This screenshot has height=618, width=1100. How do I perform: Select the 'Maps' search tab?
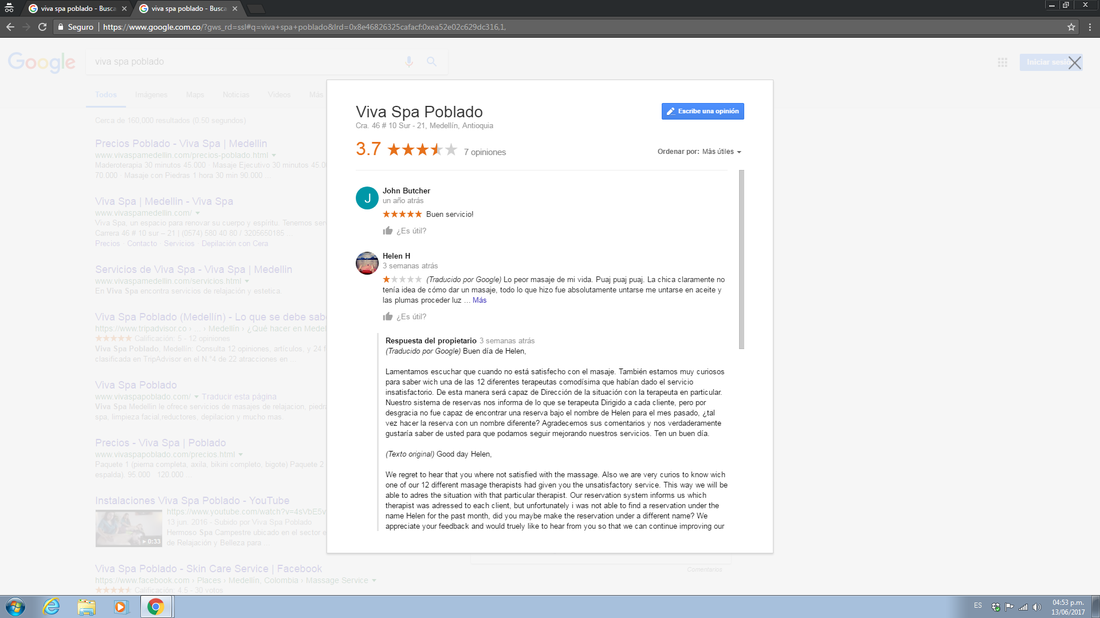pyautogui.click(x=195, y=95)
